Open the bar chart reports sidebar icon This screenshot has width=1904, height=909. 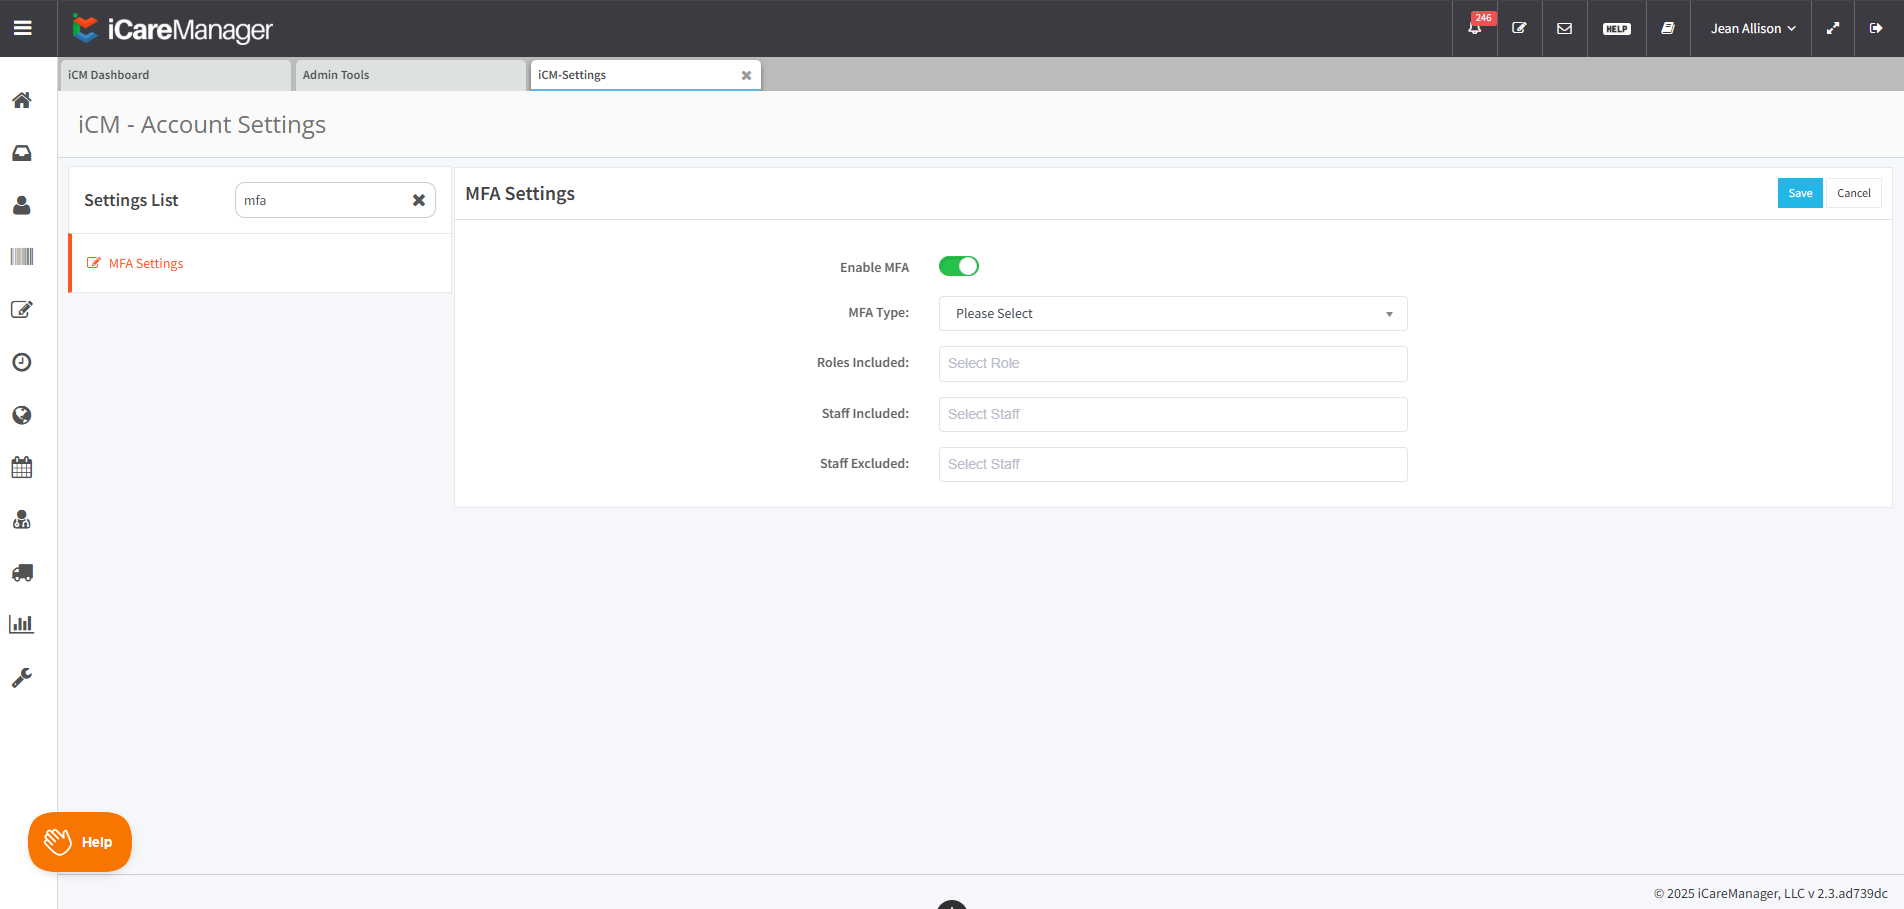click(x=22, y=624)
